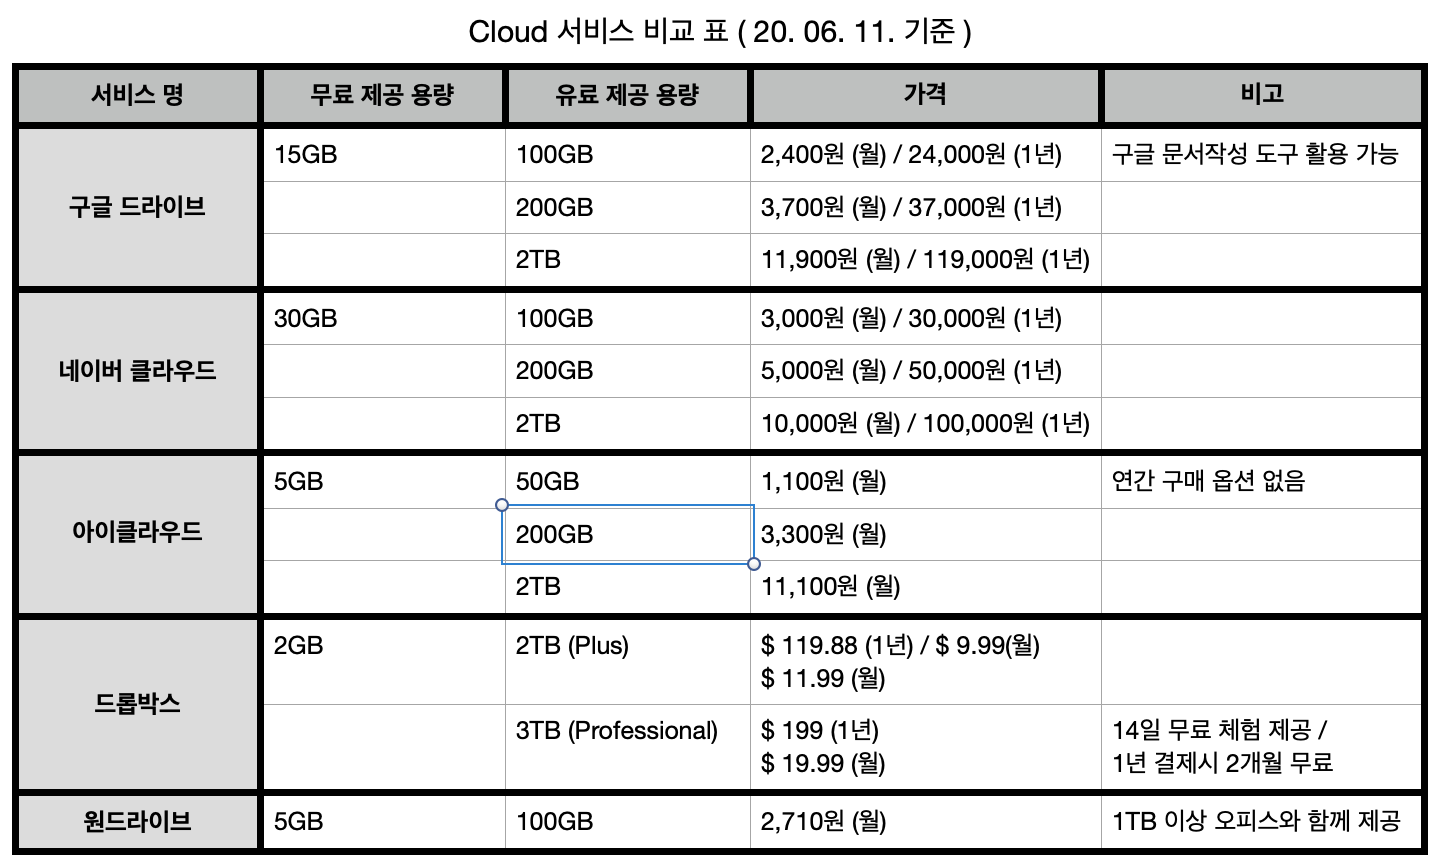
Task: Click 네이버 클라우드's '100GB' paid plan cell
Action: click(x=627, y=319)
